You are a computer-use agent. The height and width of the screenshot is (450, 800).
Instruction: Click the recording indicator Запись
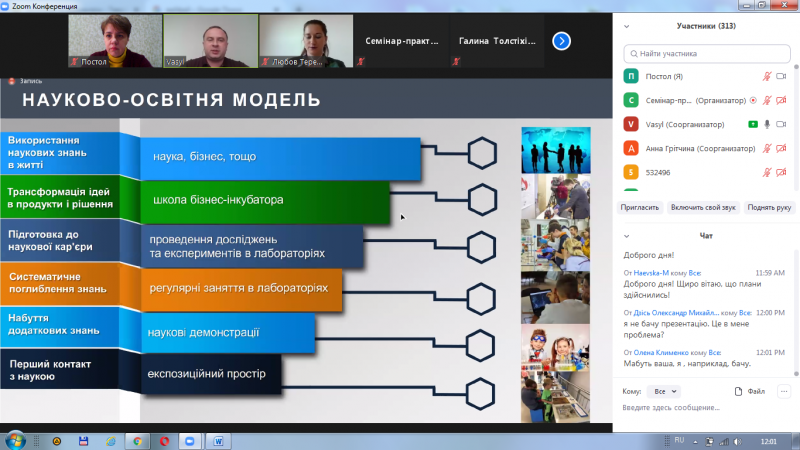(x=26, y=81)
